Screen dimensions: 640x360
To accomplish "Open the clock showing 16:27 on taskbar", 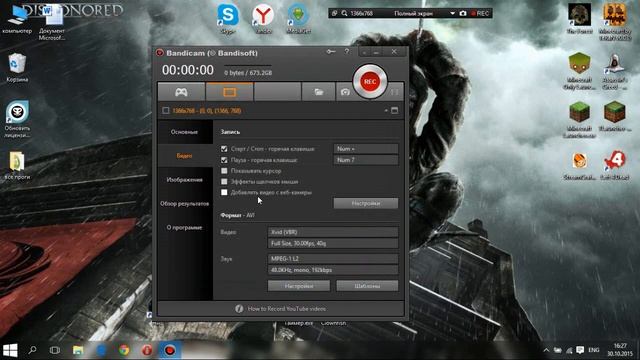I will [x=620, y=350].
